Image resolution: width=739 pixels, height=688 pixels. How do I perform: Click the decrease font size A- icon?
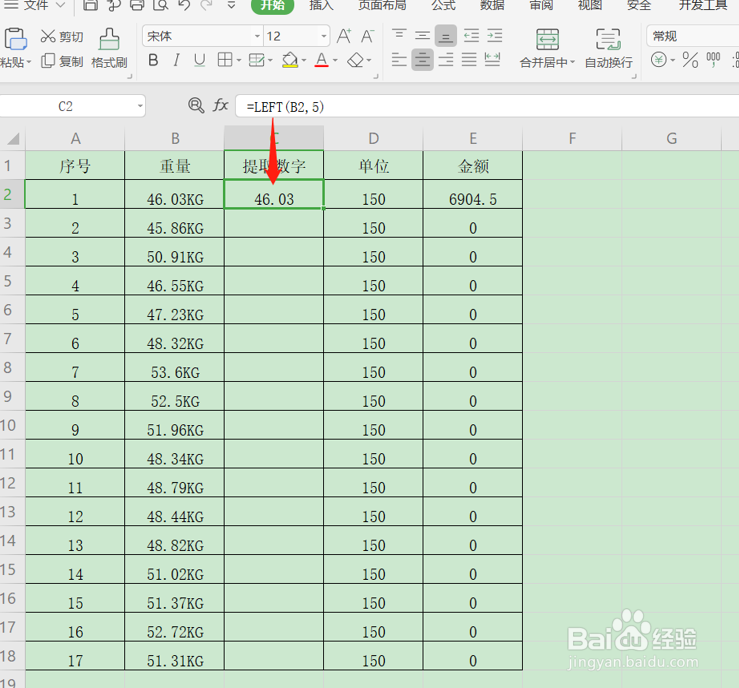368,36
